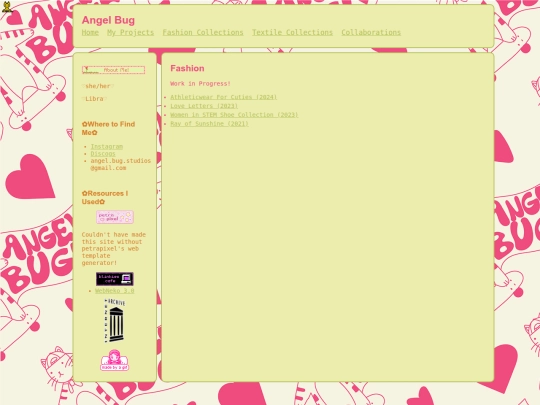The image size is (540, 405).
Task: Click the Where to Find Me heading
Action: point(108,128)
